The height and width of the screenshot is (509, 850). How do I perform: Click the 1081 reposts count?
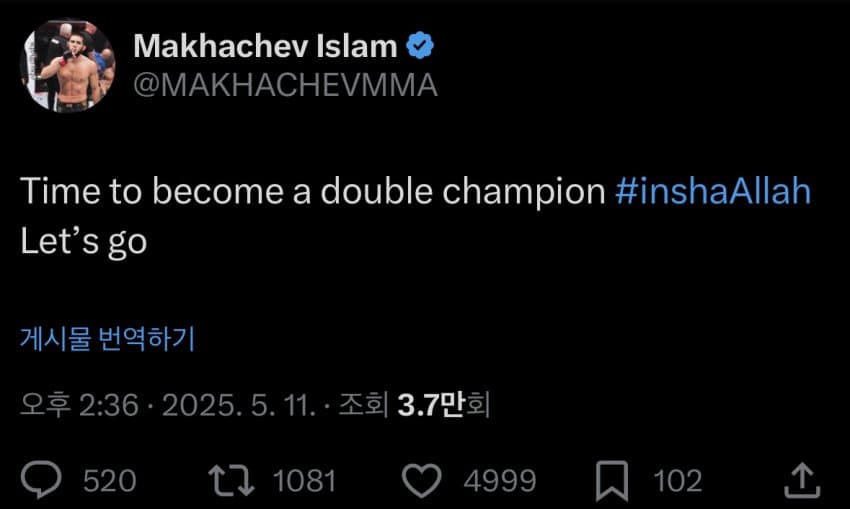pyautogui.click(x=304, y=481)
